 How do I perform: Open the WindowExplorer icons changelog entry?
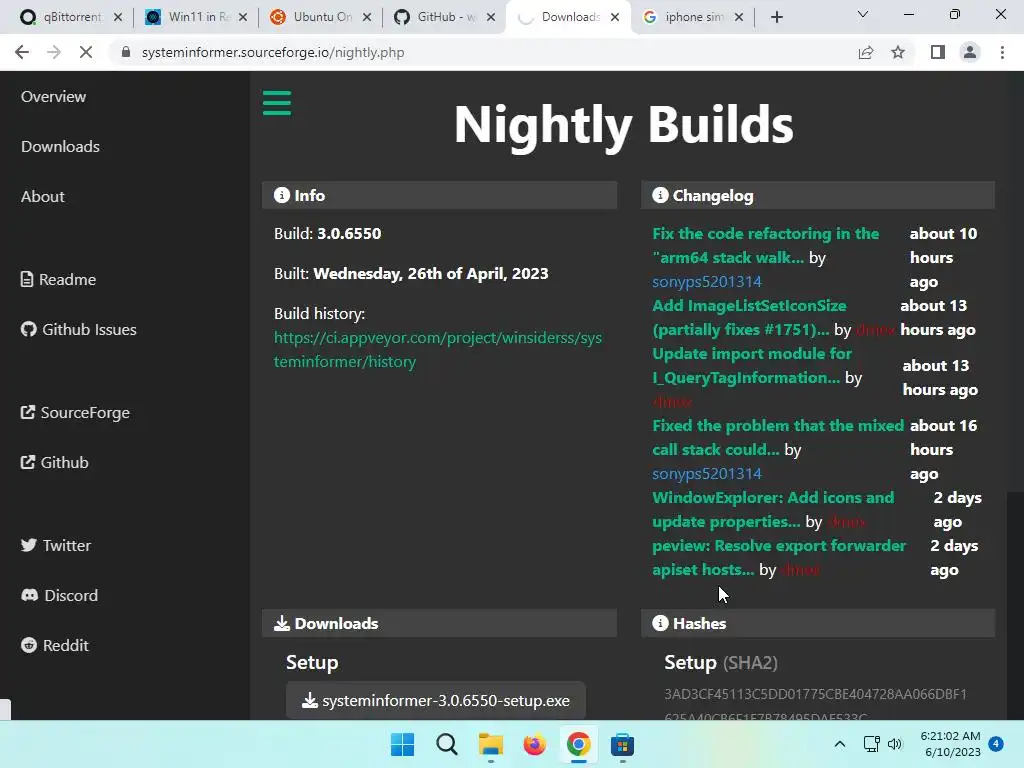point(773,509)
